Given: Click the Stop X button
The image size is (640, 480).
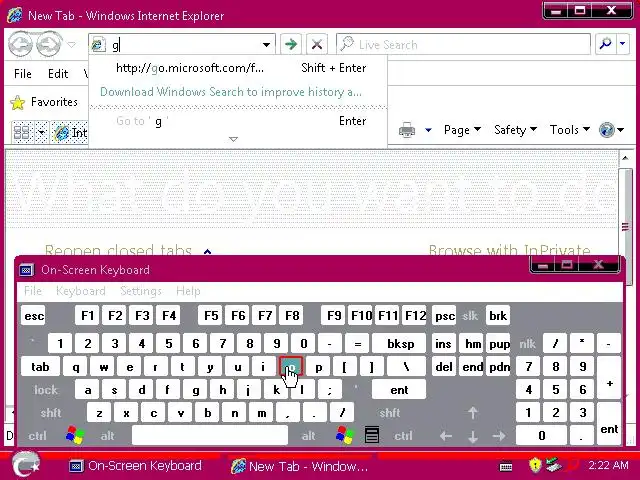Looking at the screenshot, I should [317, 44].
